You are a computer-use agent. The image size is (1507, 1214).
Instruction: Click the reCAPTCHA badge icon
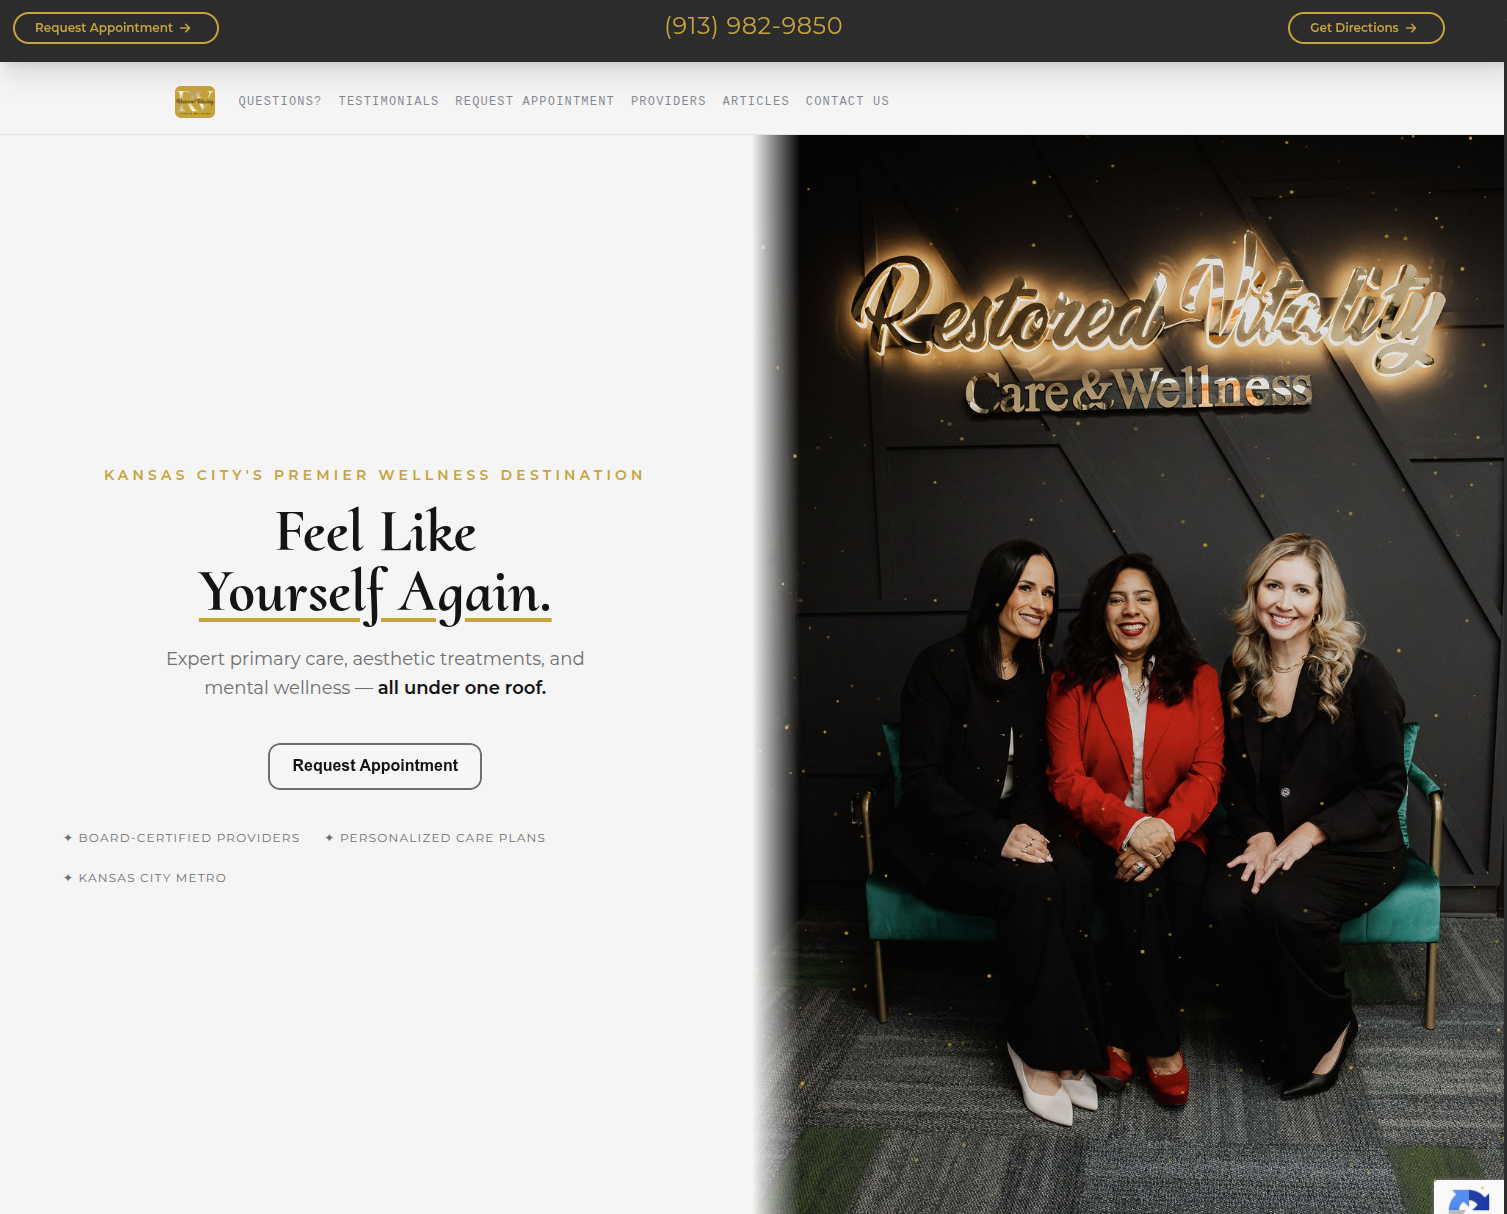(1469, 1198)
